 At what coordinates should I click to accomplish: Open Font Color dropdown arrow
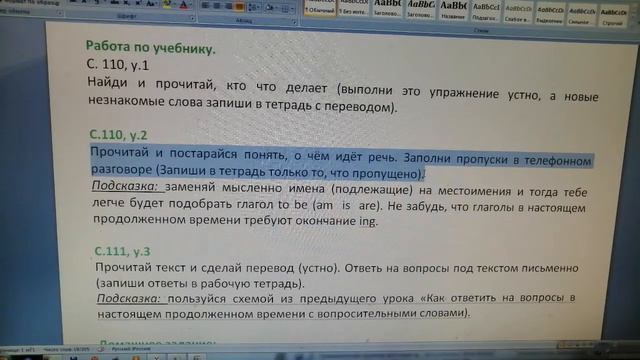click(x=191, y=4)
